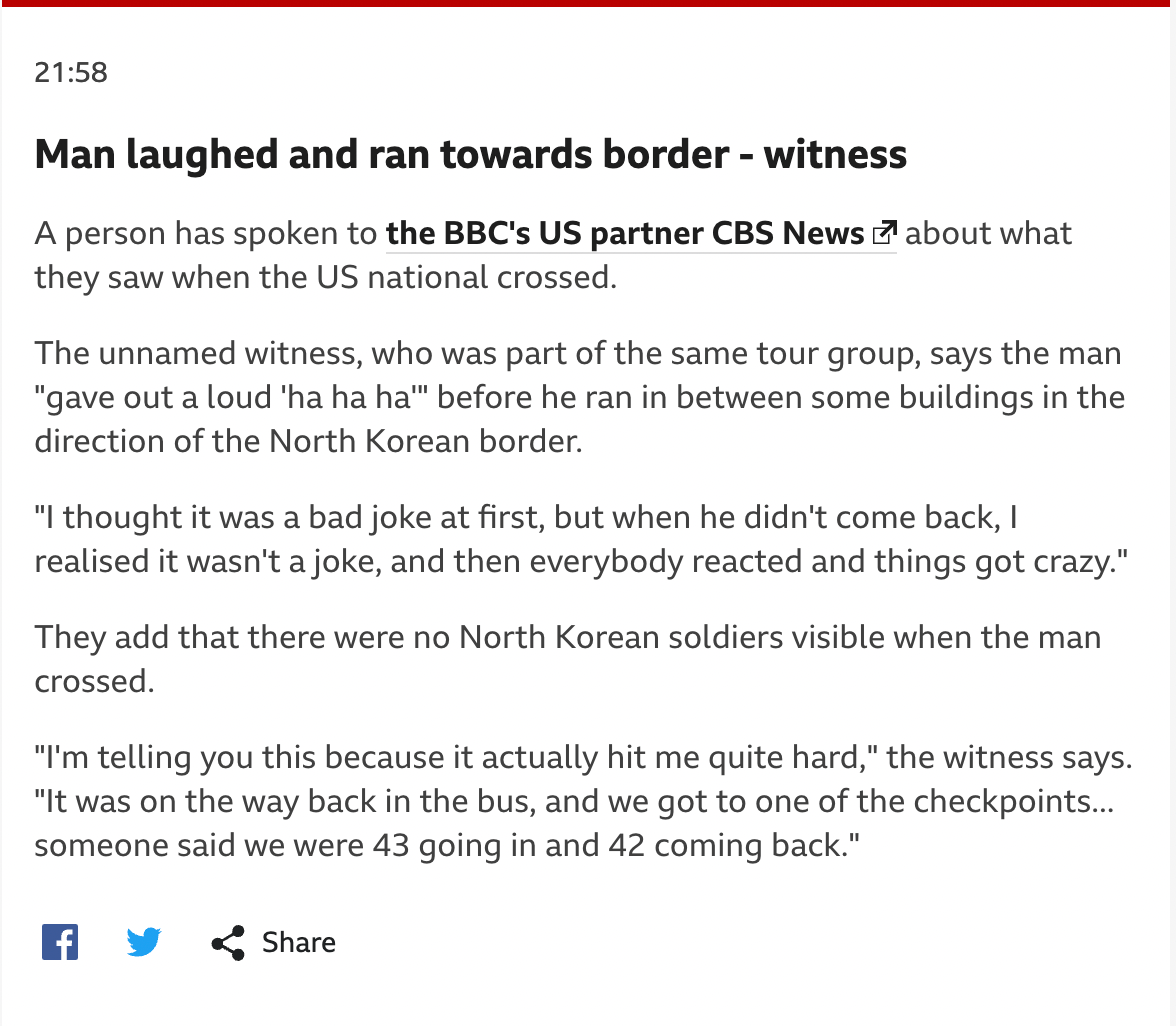The width and height of the screenshot is (1176, 1026).
Task: Select the 'Man laughed and ran' headline
Action: pyautogui.click(x=470, y=154)
